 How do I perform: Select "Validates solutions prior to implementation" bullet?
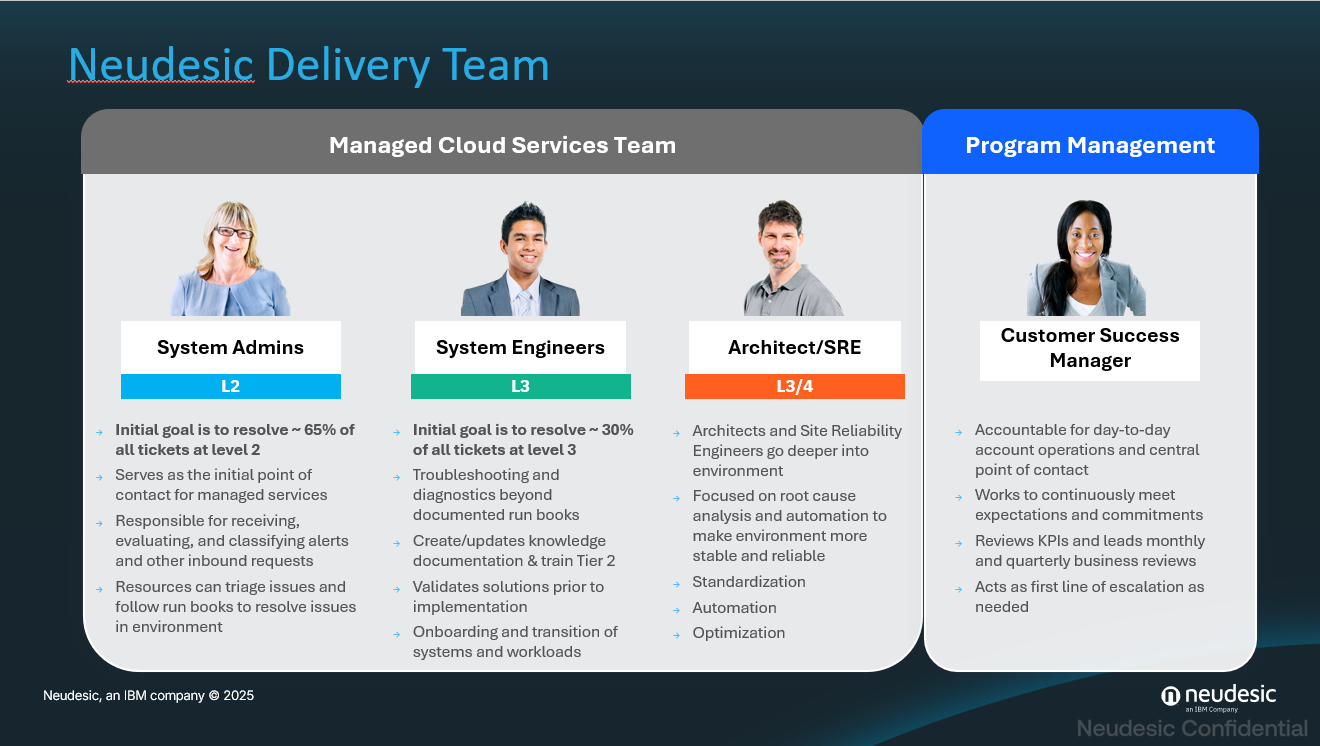point(508,597)
